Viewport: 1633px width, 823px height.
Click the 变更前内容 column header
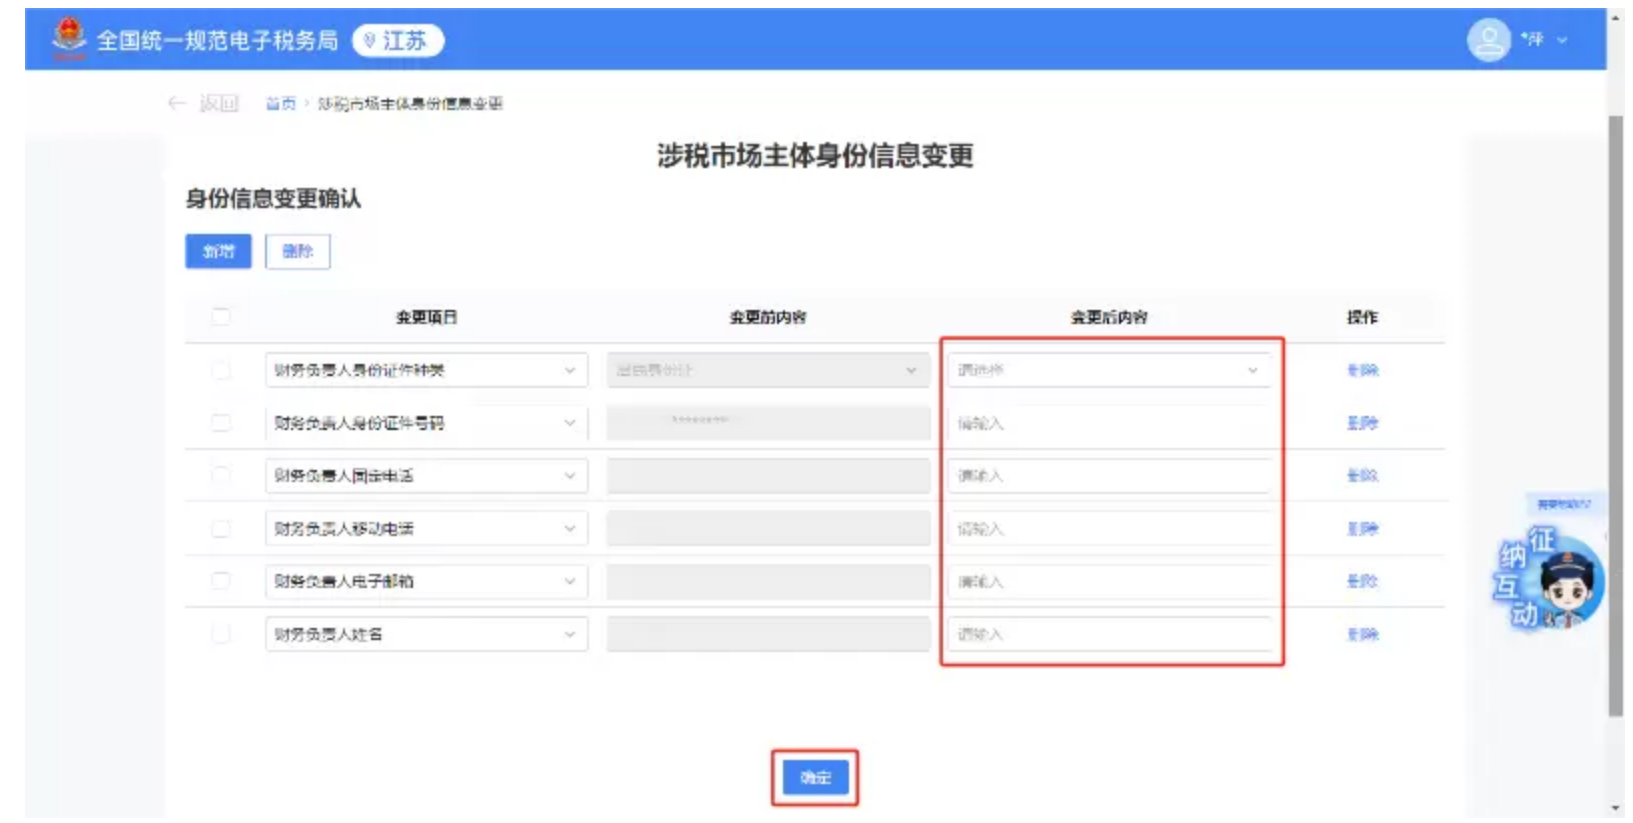tap(768, 317)
